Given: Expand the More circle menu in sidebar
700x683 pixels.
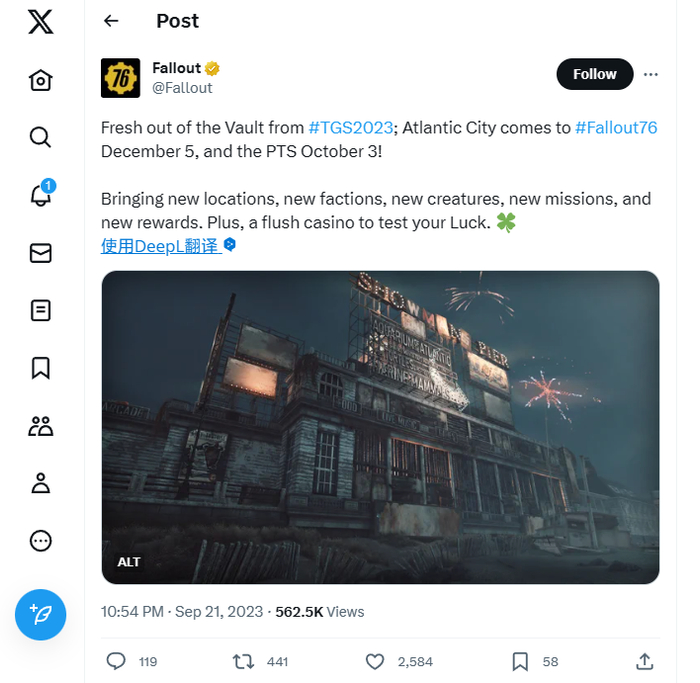Looking at the screenshot, I should tap(40, 541).
